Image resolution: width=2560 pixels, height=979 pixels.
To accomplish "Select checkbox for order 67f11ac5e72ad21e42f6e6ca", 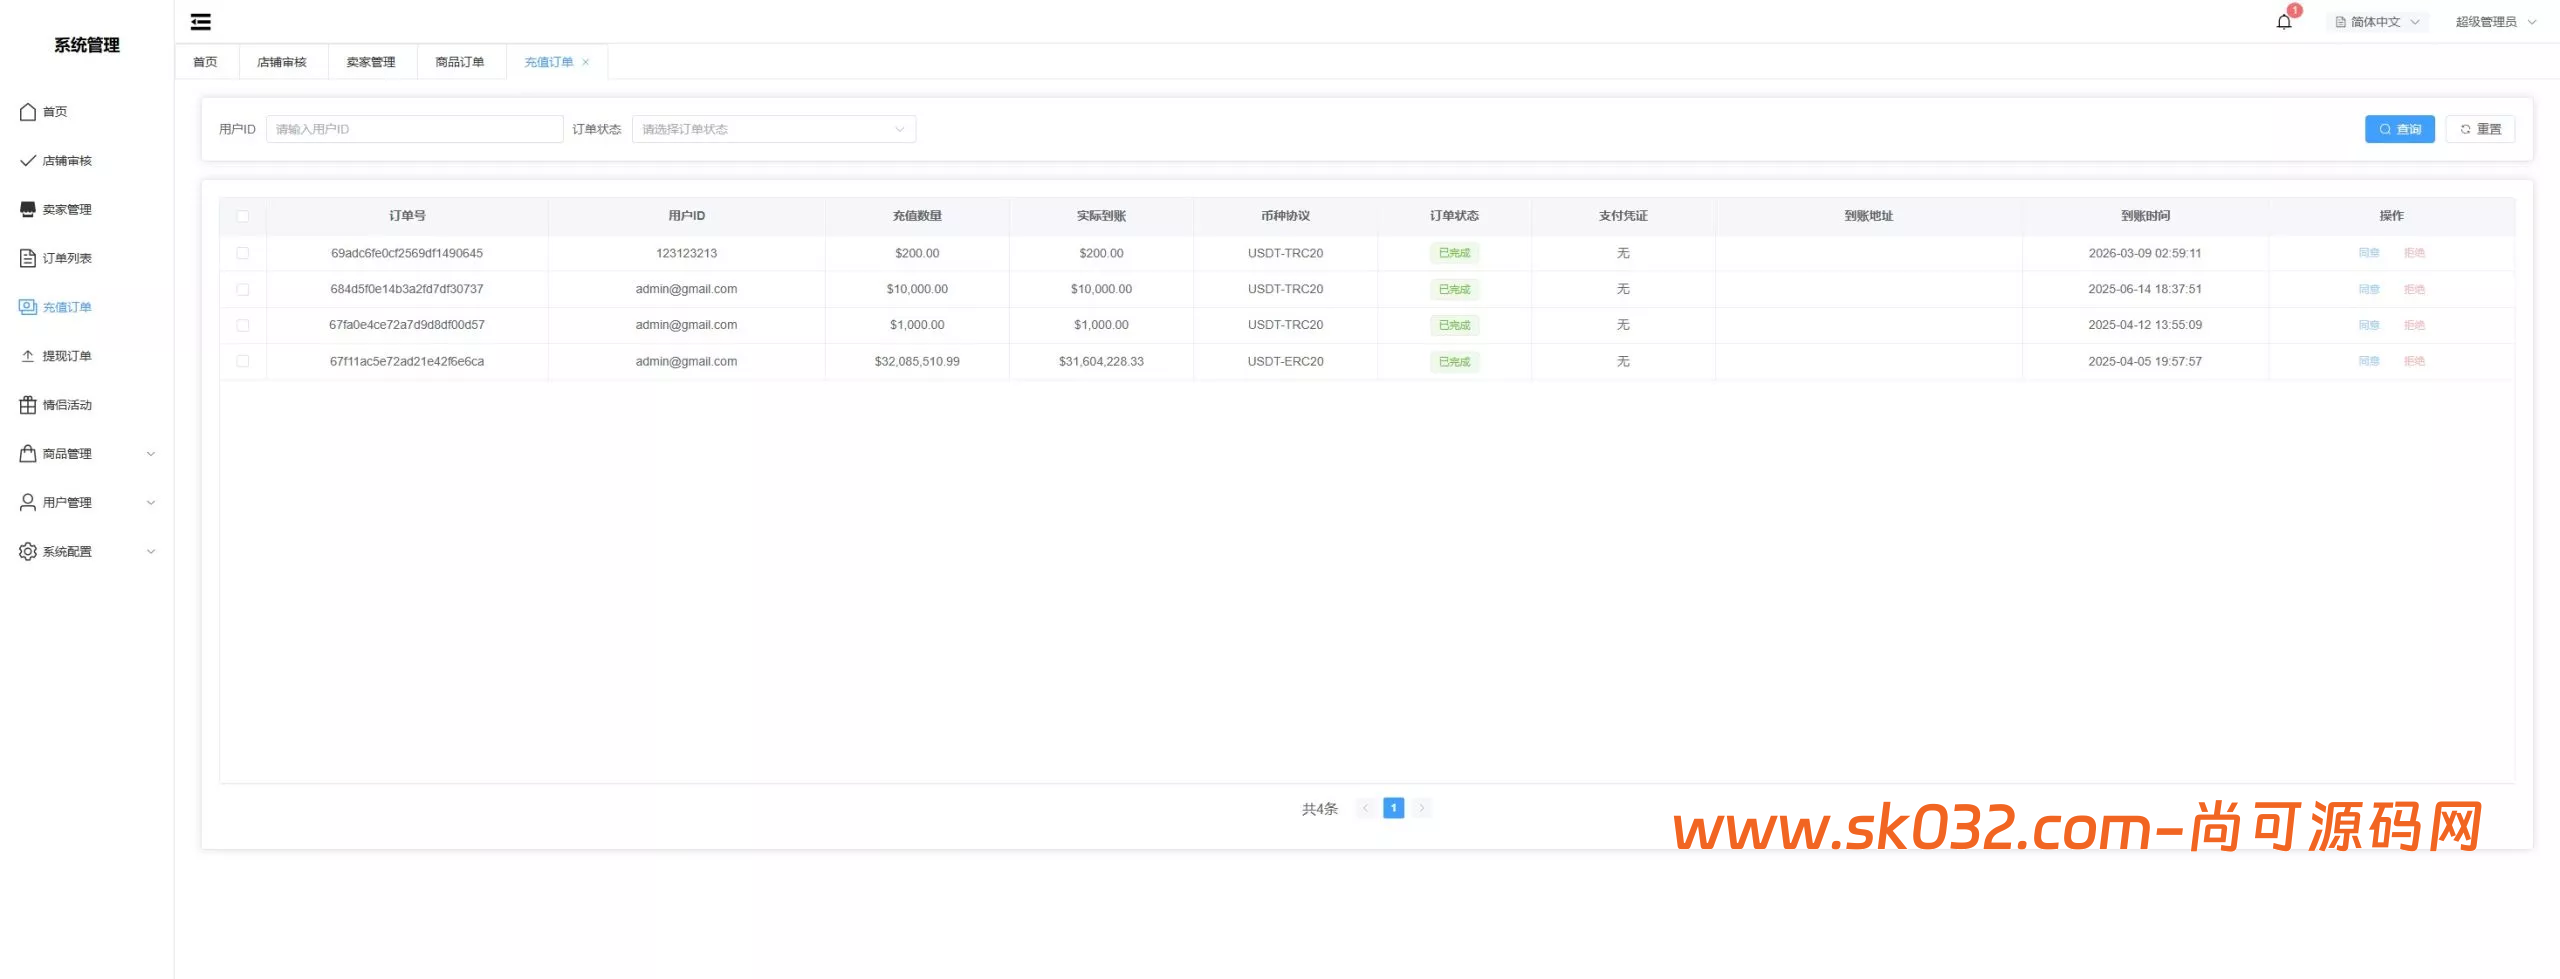I will pyautogui.click(x=243, y=361).
